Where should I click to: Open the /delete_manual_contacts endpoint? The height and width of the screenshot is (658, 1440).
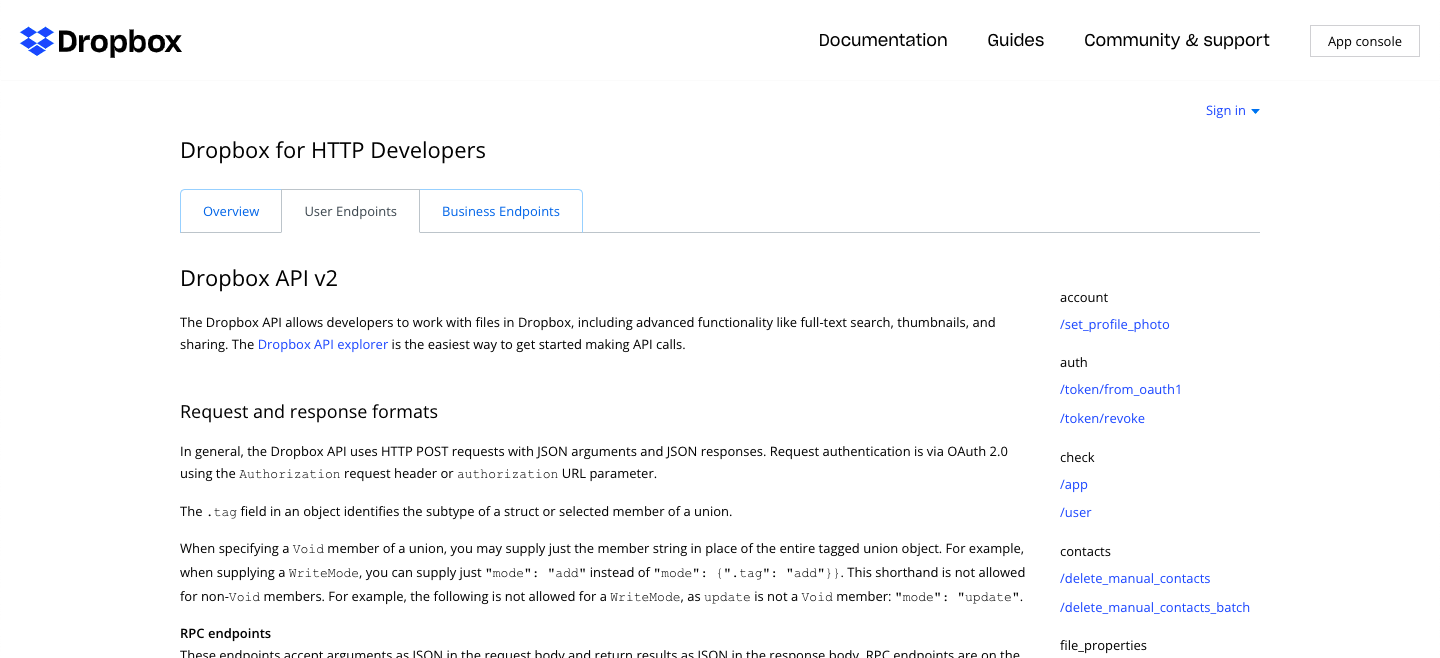(1135, 578)
